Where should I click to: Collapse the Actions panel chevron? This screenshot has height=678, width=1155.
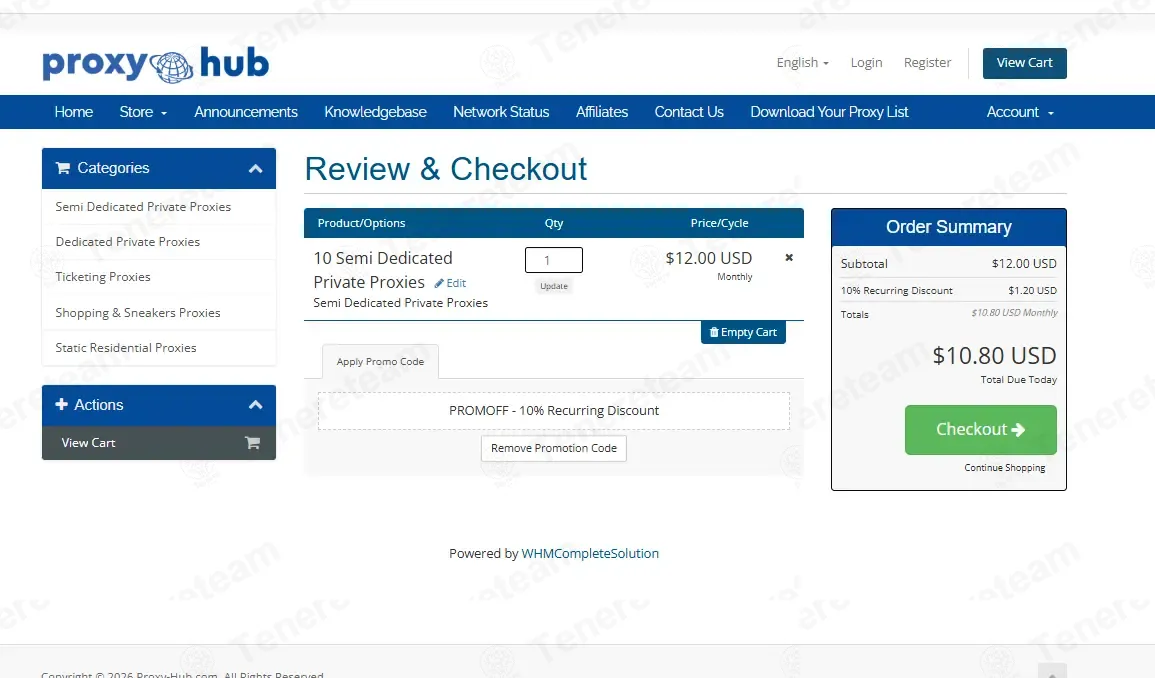pos(256,405)
